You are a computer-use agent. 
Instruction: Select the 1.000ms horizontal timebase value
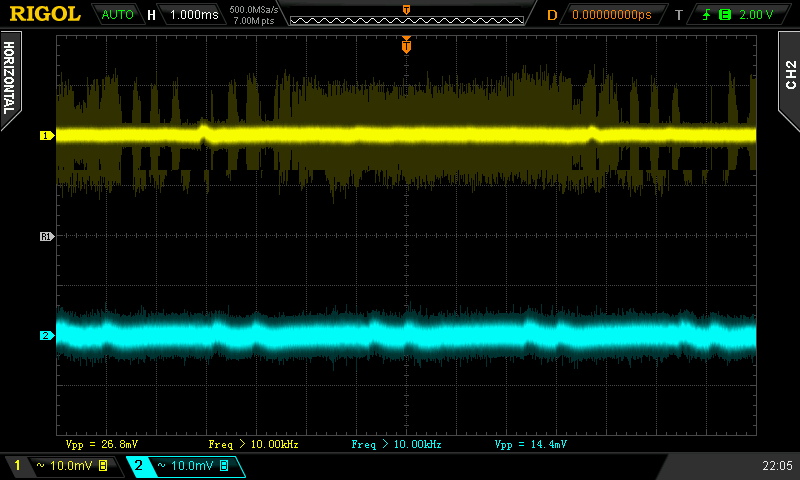point(194,14)
